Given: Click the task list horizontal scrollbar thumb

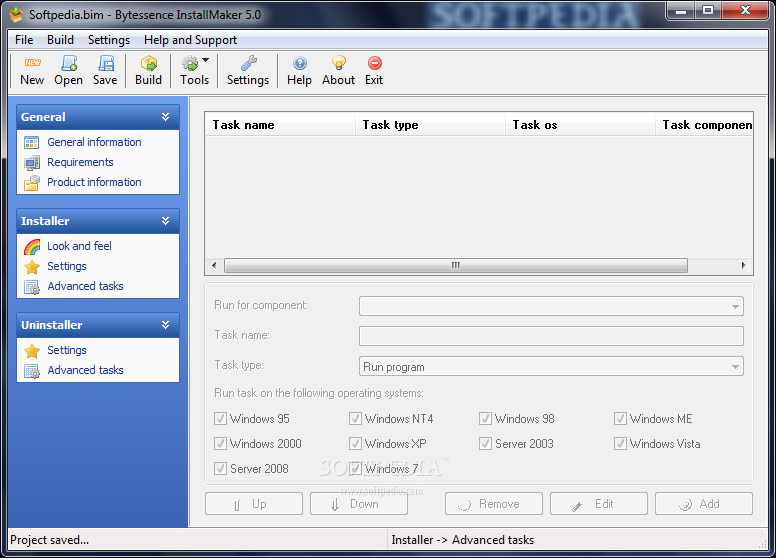Looking at the screenshot, I should tap(456, 266).
